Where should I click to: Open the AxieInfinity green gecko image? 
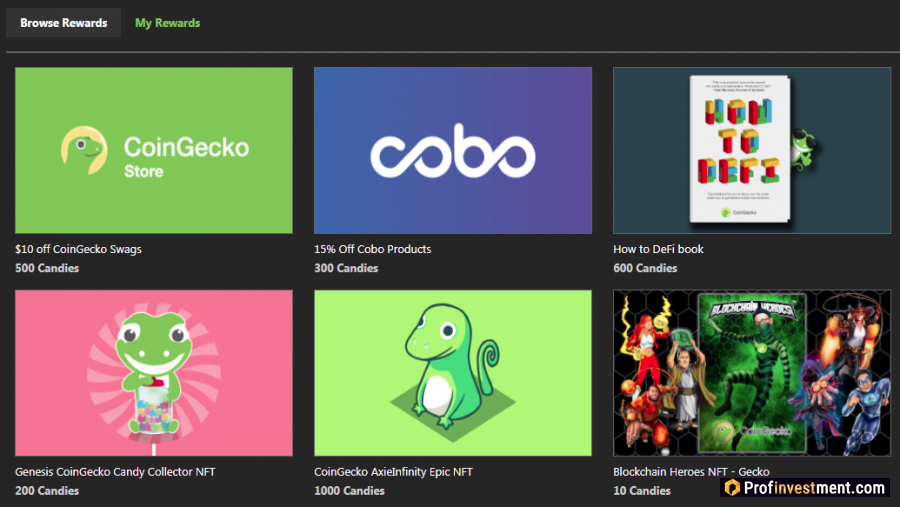453,373
